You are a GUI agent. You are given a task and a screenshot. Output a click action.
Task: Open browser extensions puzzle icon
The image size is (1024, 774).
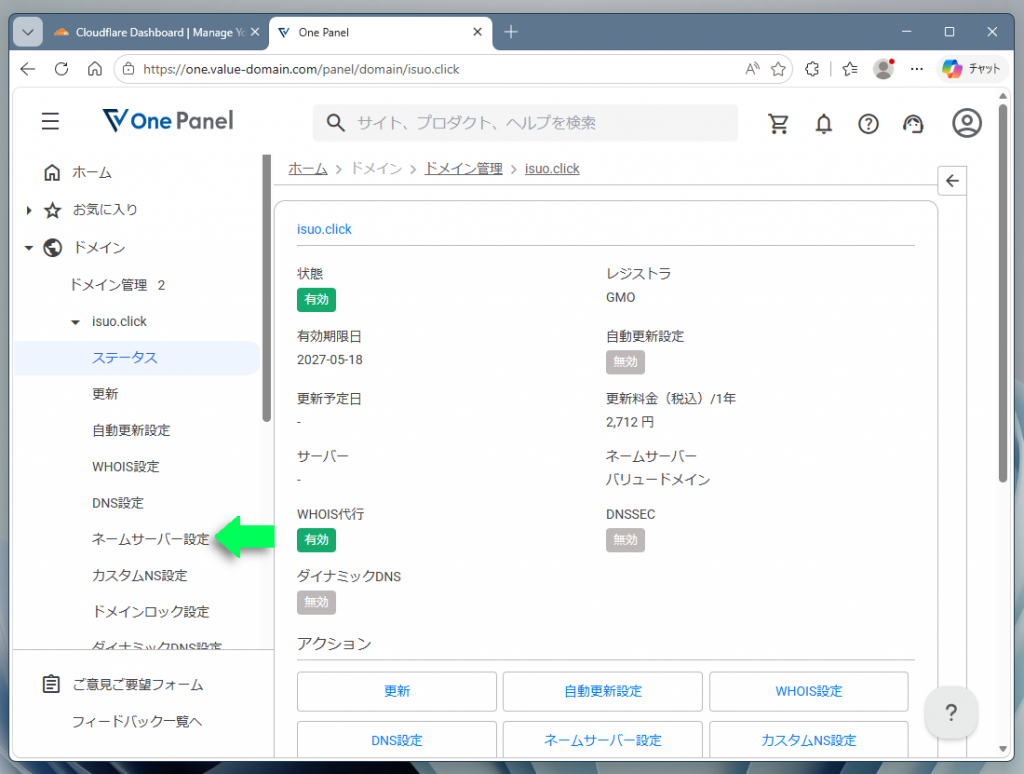[x=812, y=69]
